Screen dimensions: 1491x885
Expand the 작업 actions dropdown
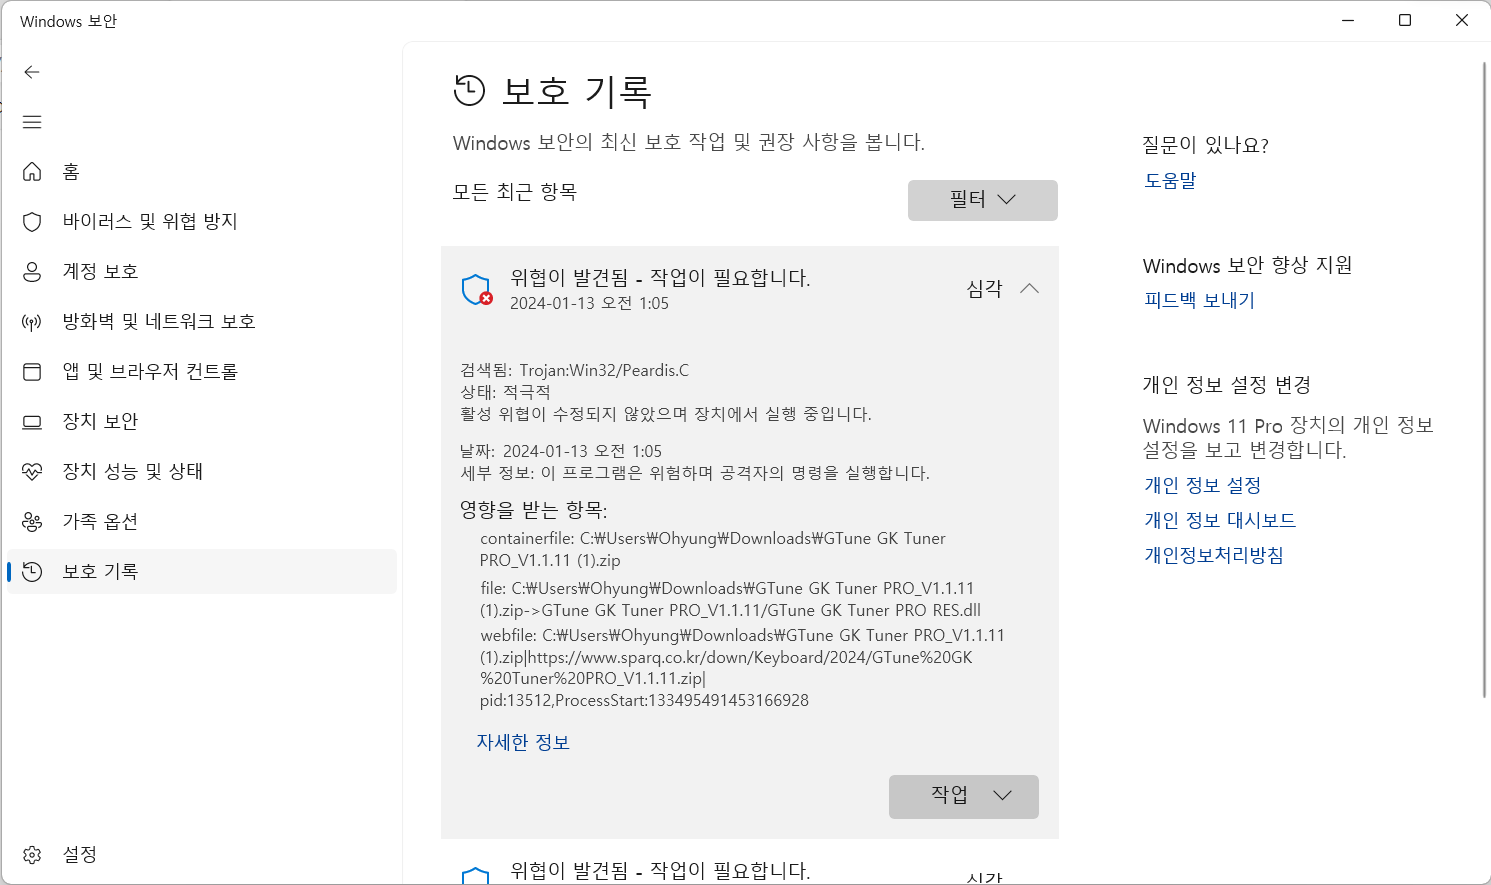[x=964, y=796]
